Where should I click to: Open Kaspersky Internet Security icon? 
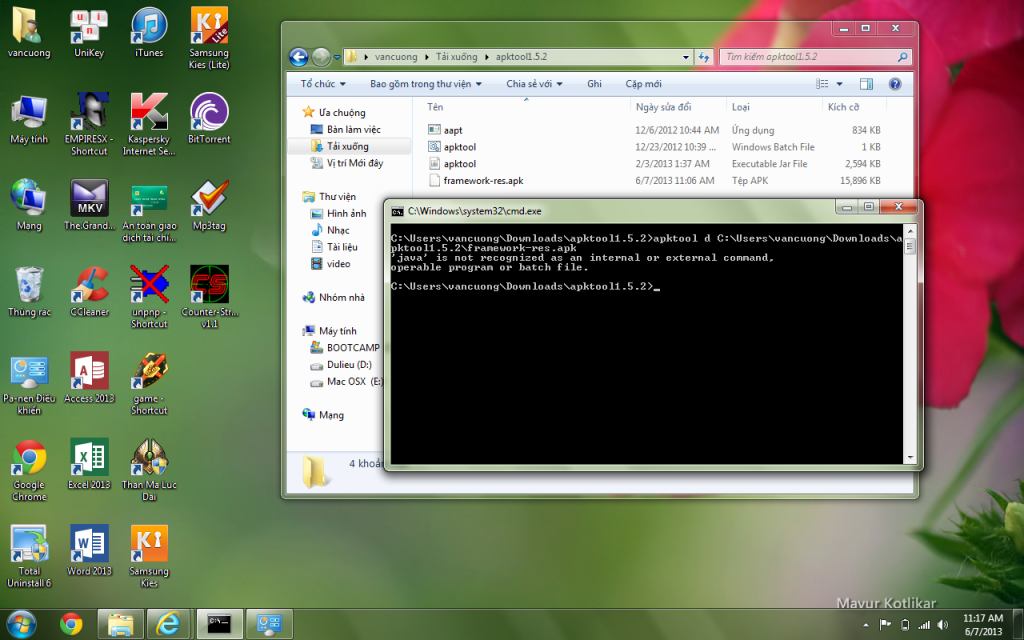pyautogui.click(x=149, y=124)
